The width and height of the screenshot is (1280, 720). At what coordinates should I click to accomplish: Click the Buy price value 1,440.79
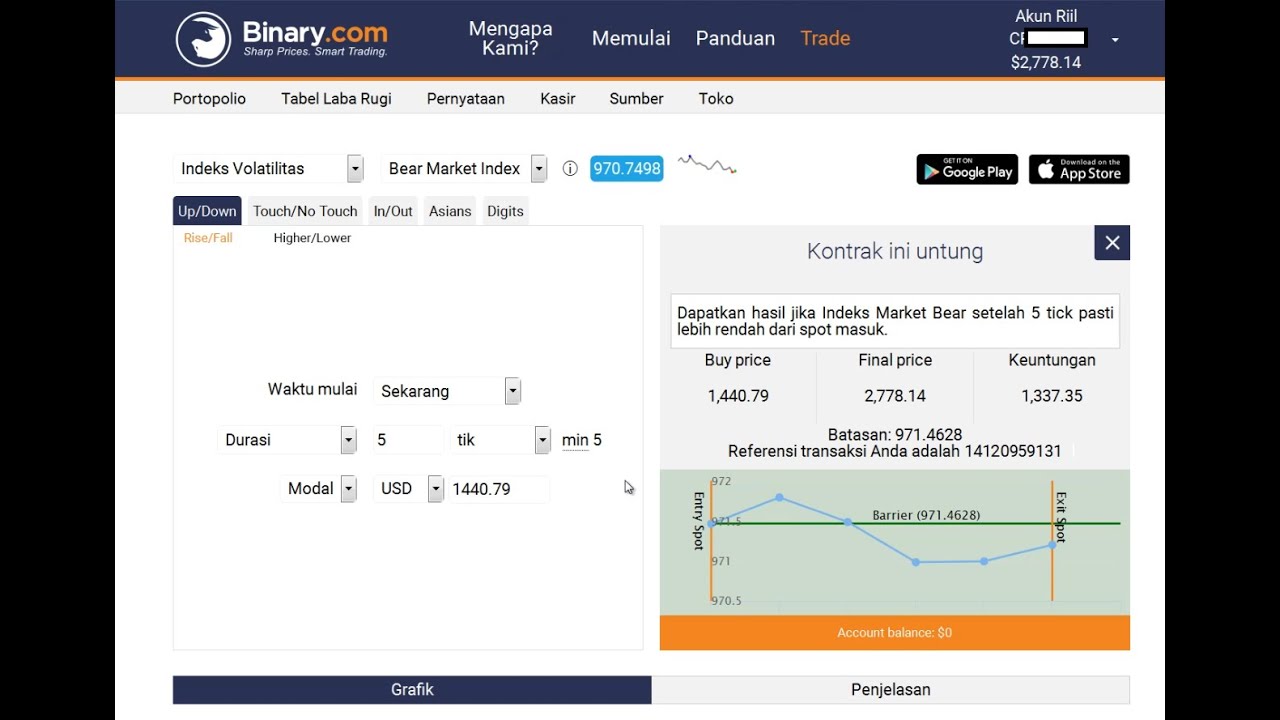[738, 396]
